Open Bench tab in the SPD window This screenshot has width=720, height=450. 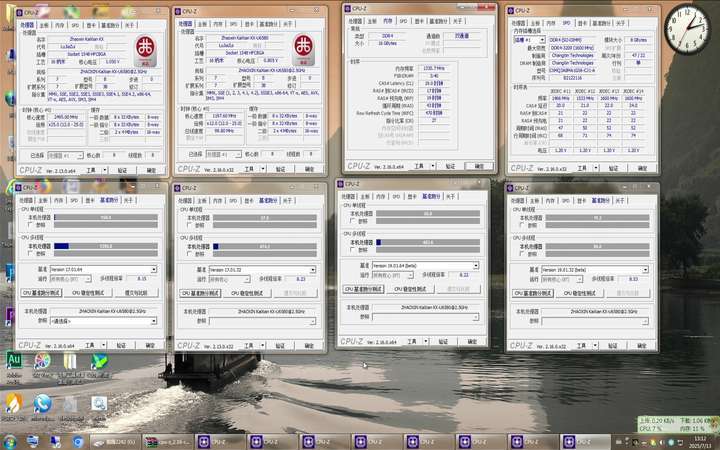pos(601,22)
